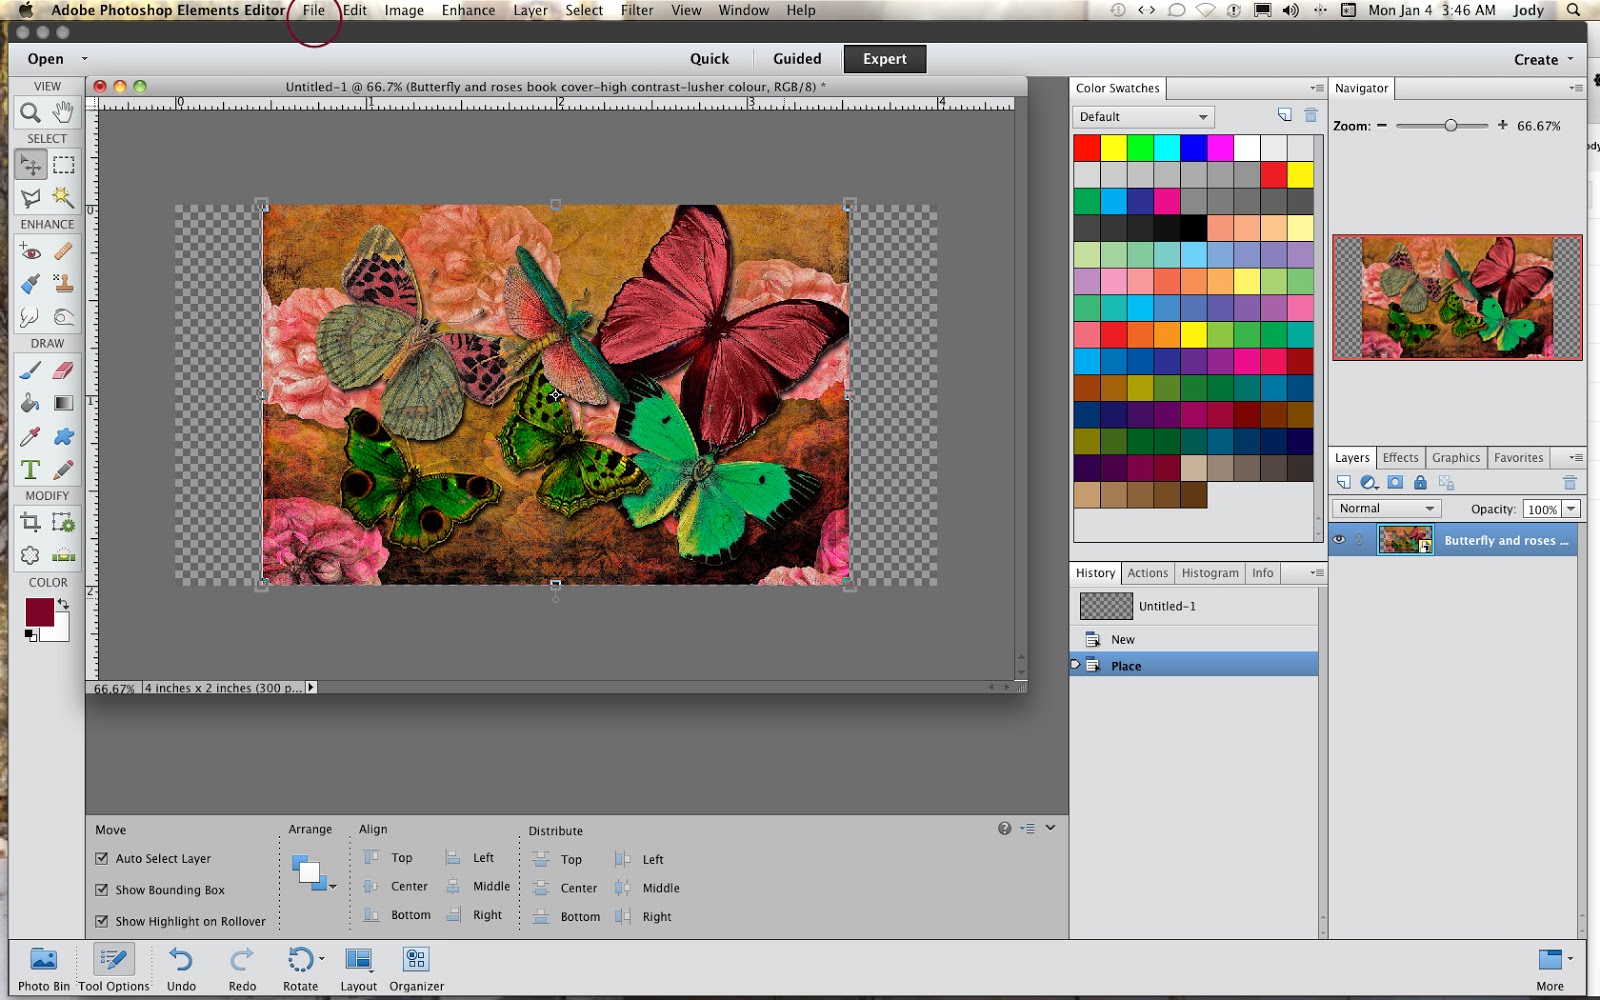Toggle the Tool Options panel
The image size is (1600, 1000).
(114, 969)
